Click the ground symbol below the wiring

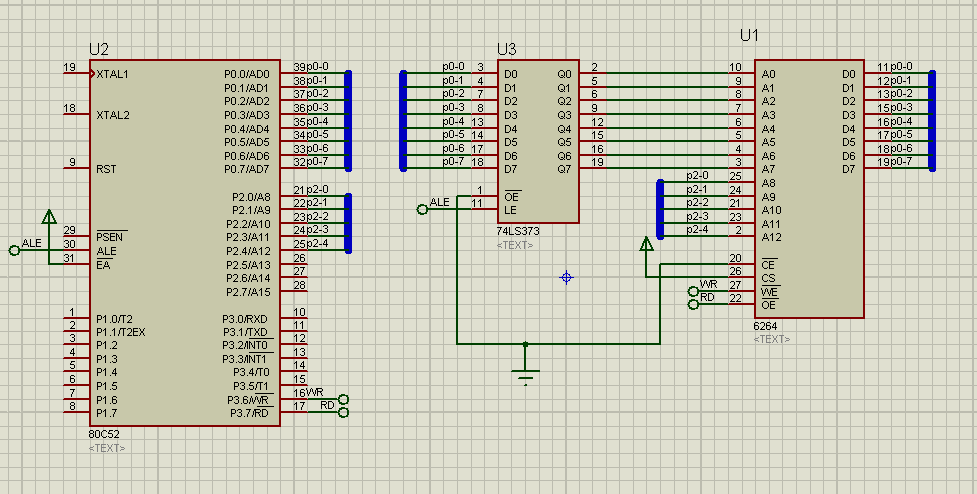pos(525,374)
